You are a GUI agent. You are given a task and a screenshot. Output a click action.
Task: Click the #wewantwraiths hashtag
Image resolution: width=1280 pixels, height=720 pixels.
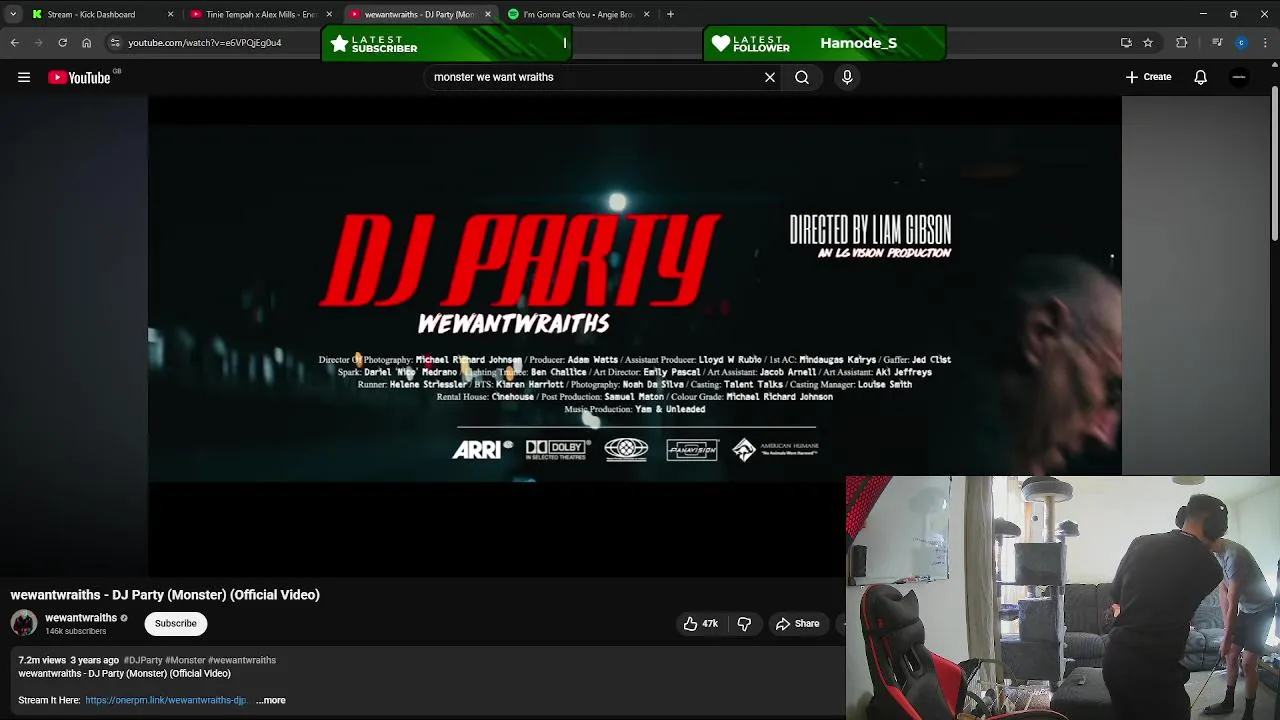(x=242, y=660)
